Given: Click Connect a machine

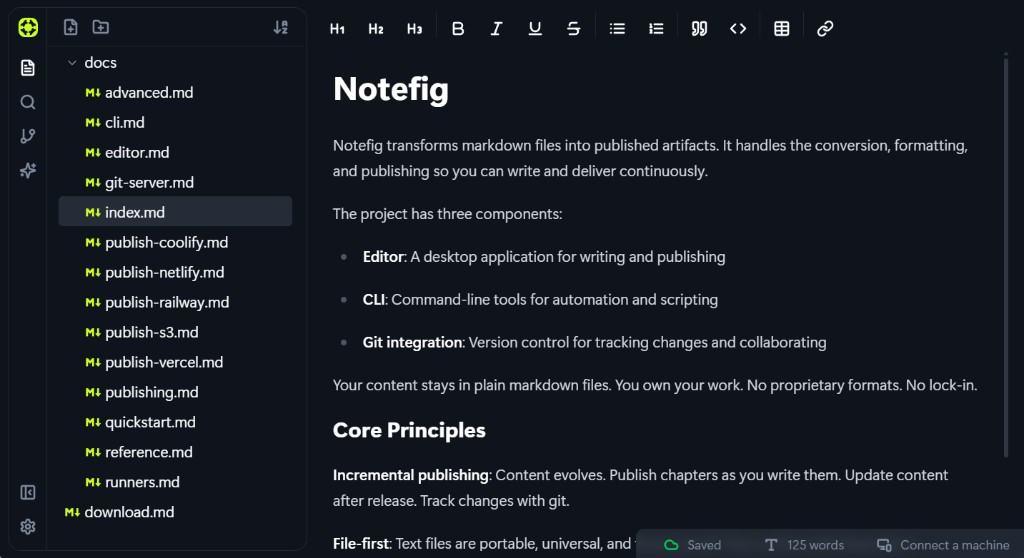Looking at the screenshot, I should [x=943, y=545].
